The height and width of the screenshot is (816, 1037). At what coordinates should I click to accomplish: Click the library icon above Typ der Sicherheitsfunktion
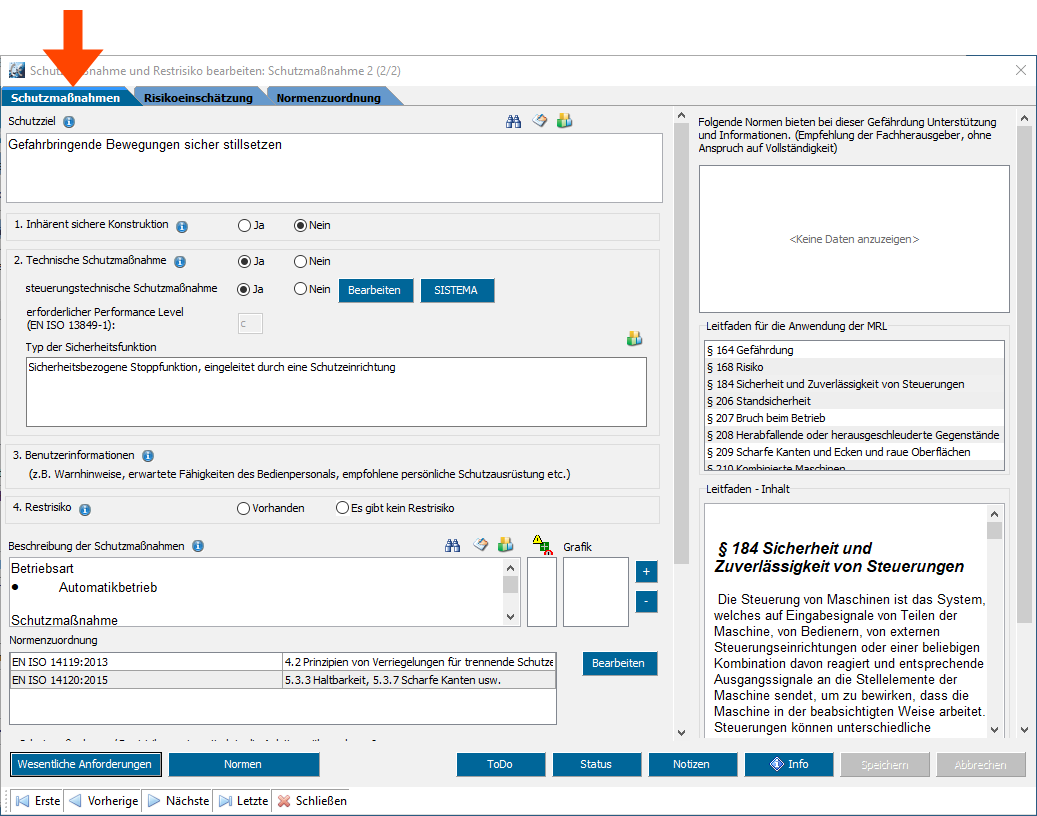click(x=634, y=339)
